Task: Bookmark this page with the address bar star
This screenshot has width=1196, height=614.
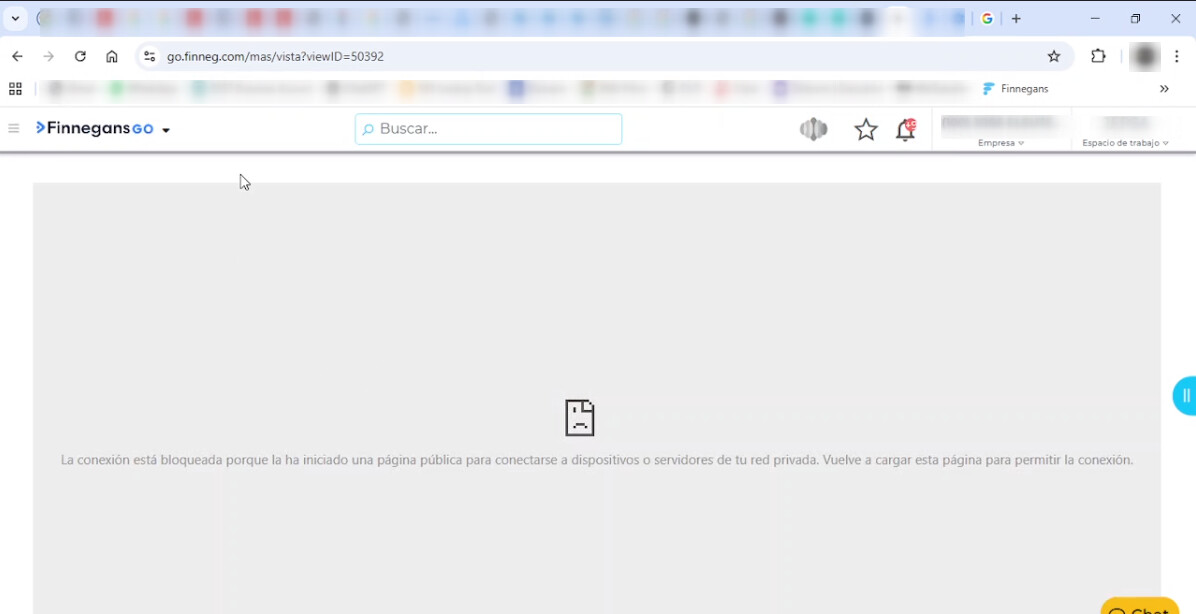Action: [1053, 57]
